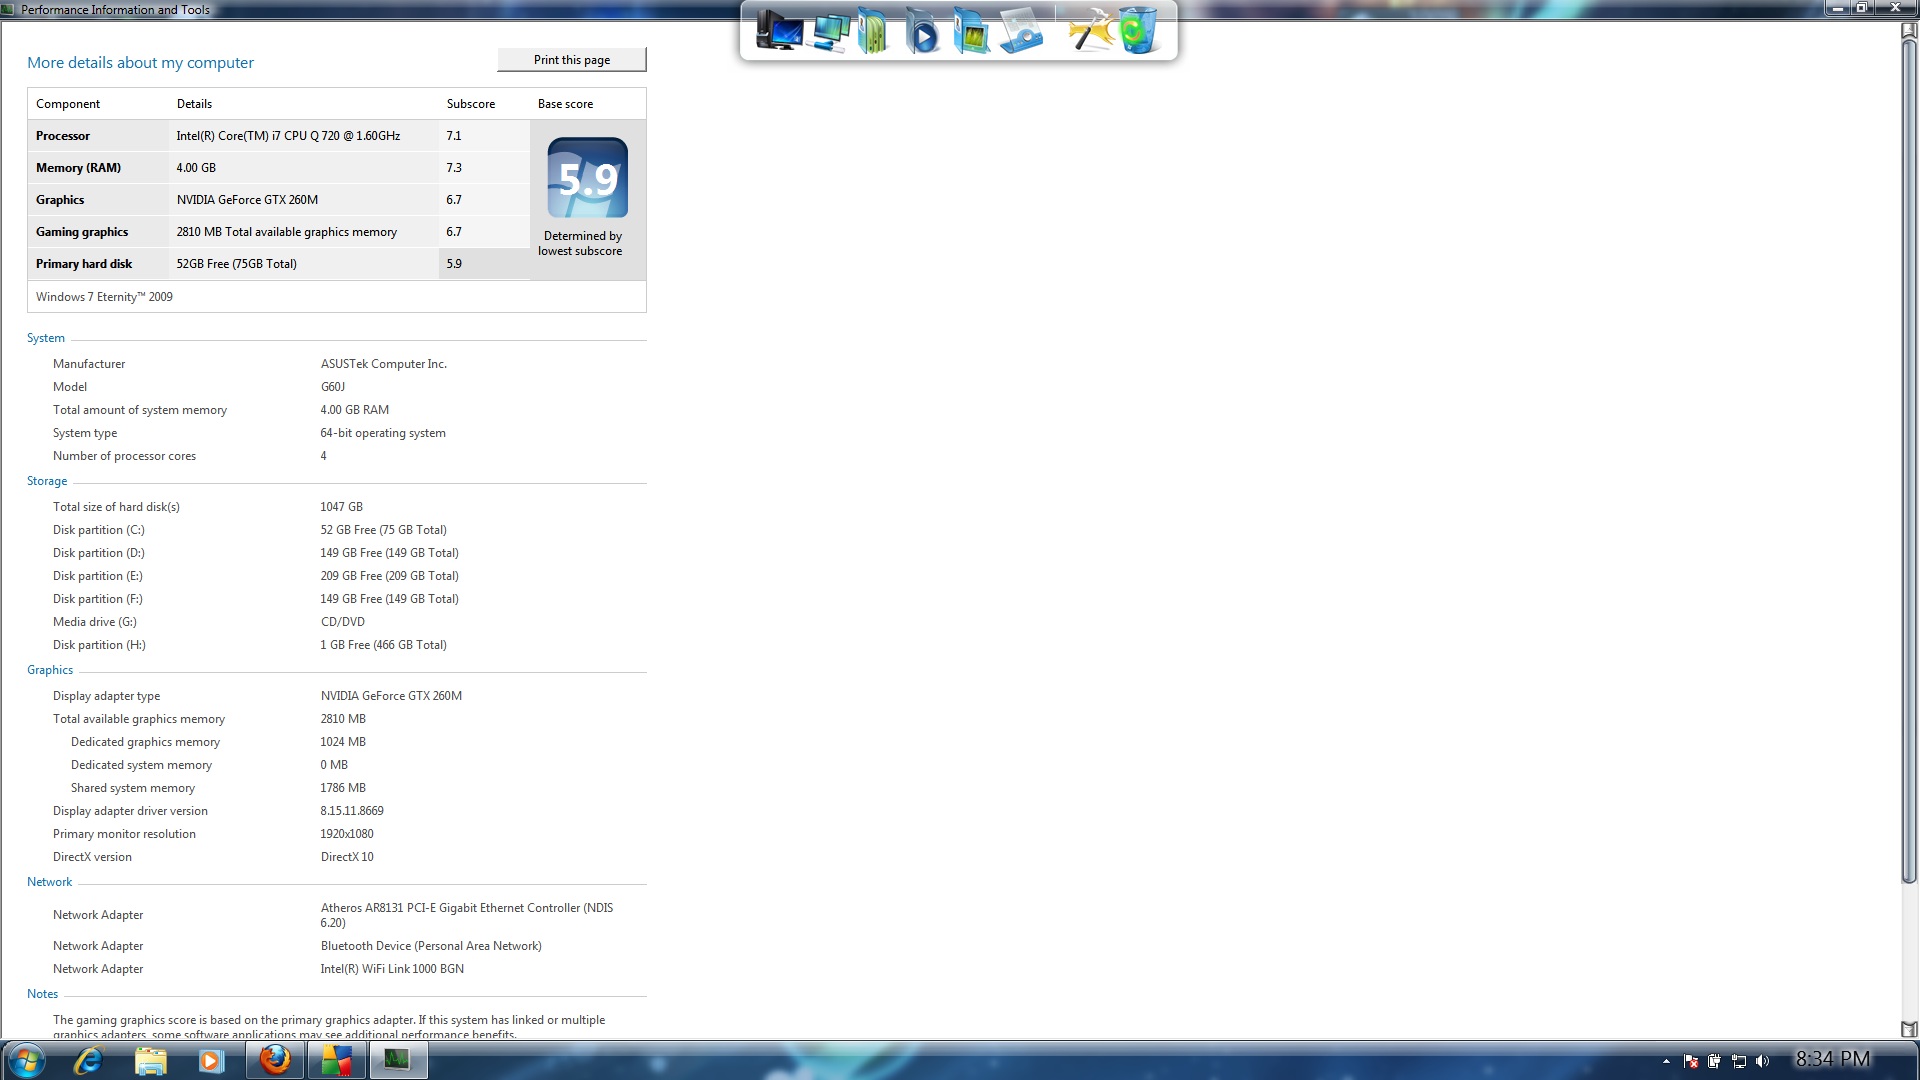Click the scrollbar down arrow
The image size is (1920, 1080).
1908,1029
